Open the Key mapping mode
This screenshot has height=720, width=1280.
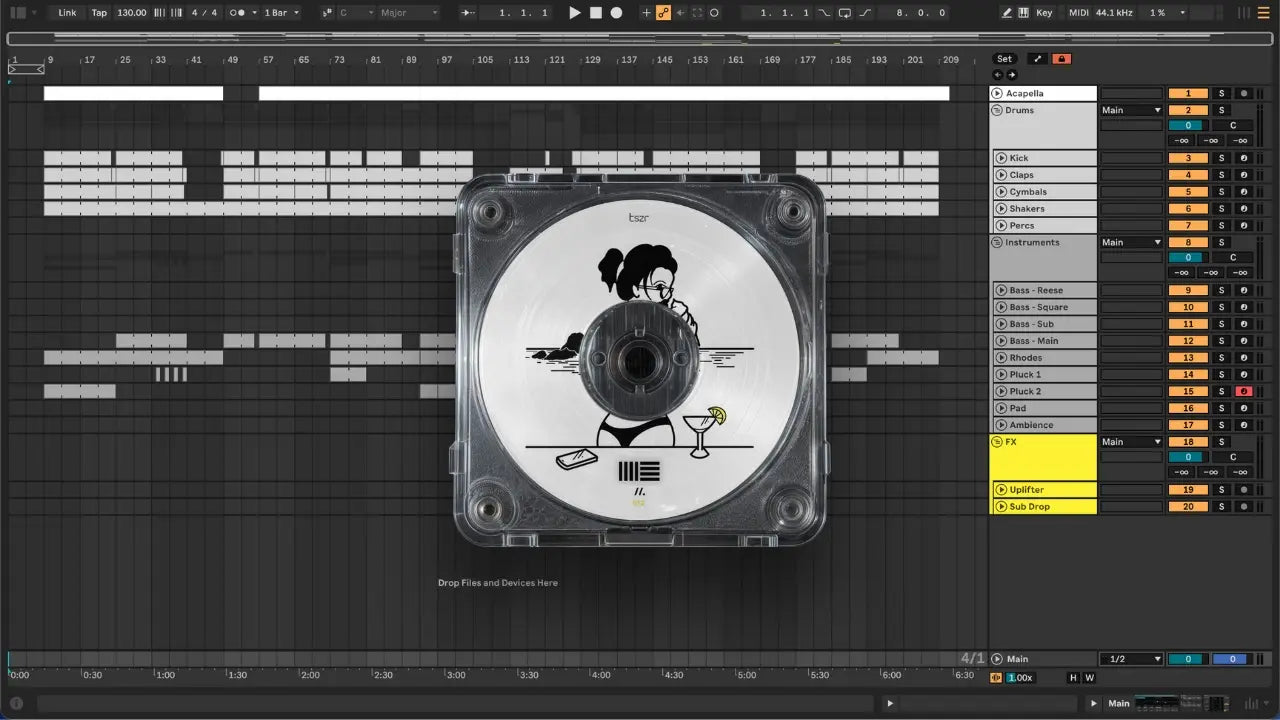(1044, 13)
